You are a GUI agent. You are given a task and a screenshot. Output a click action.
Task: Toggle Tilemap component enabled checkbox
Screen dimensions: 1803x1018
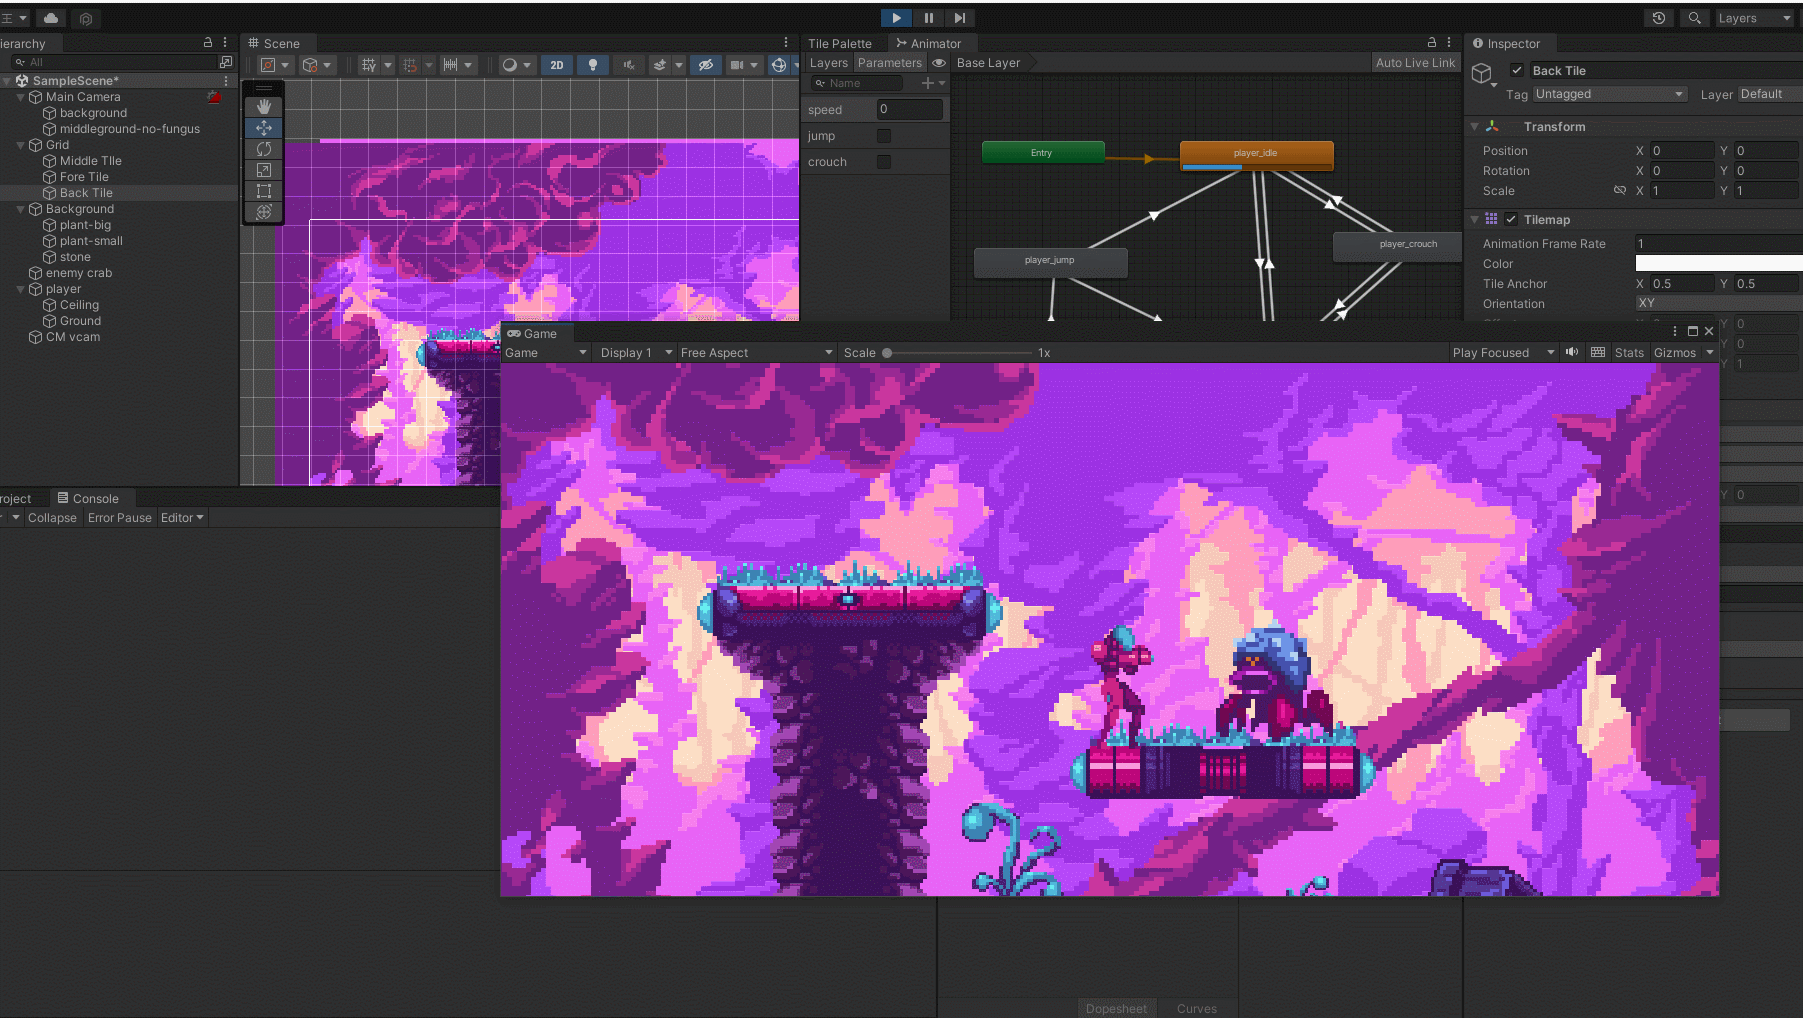[1511, 219]
